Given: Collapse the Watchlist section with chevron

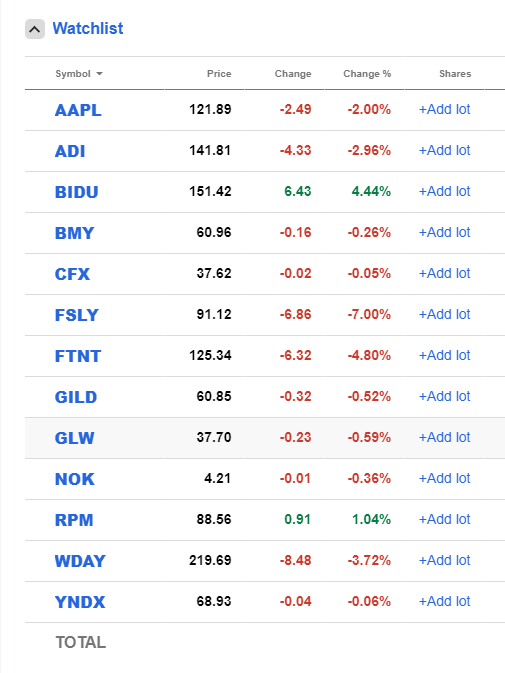Looking at the screenshot, I should coord(35,29).
